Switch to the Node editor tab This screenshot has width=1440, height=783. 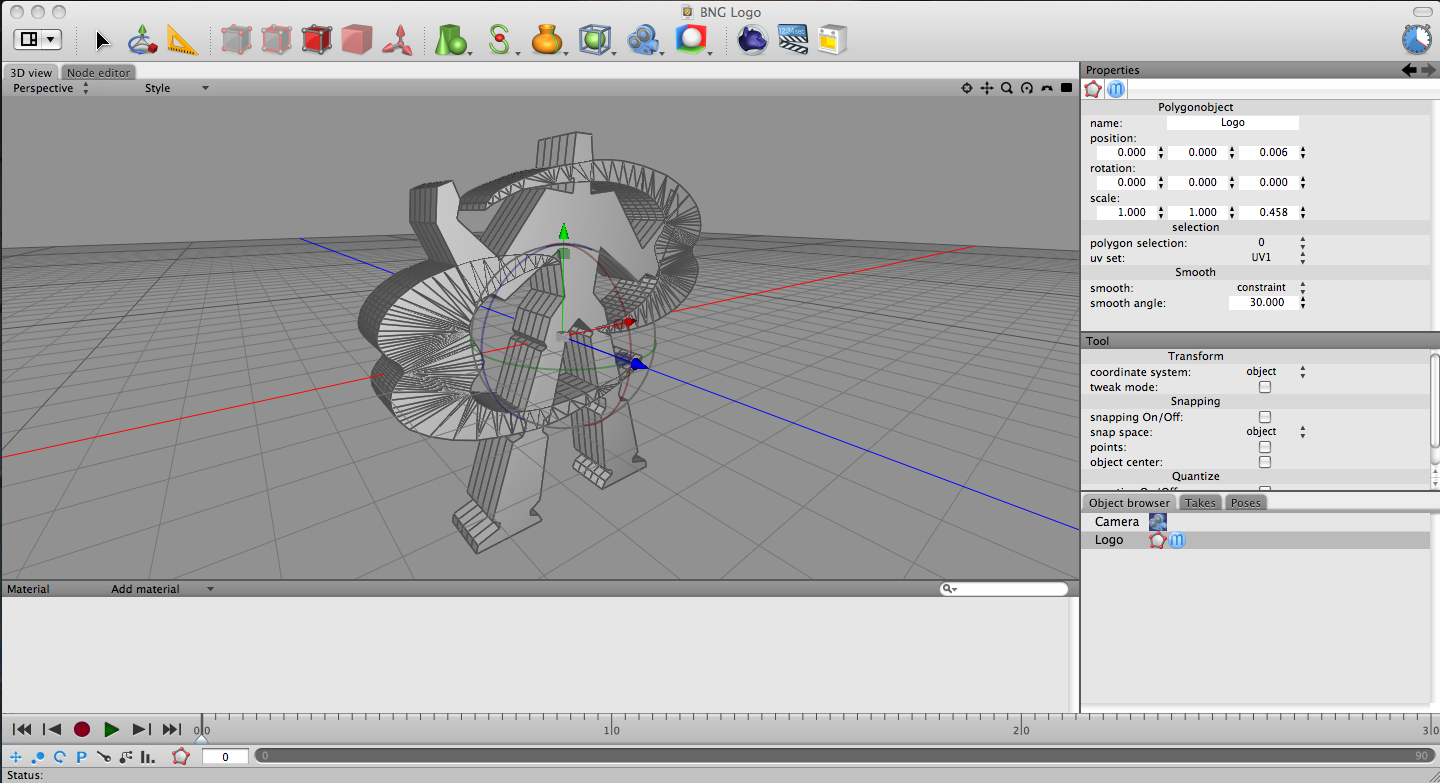[98, 73]
